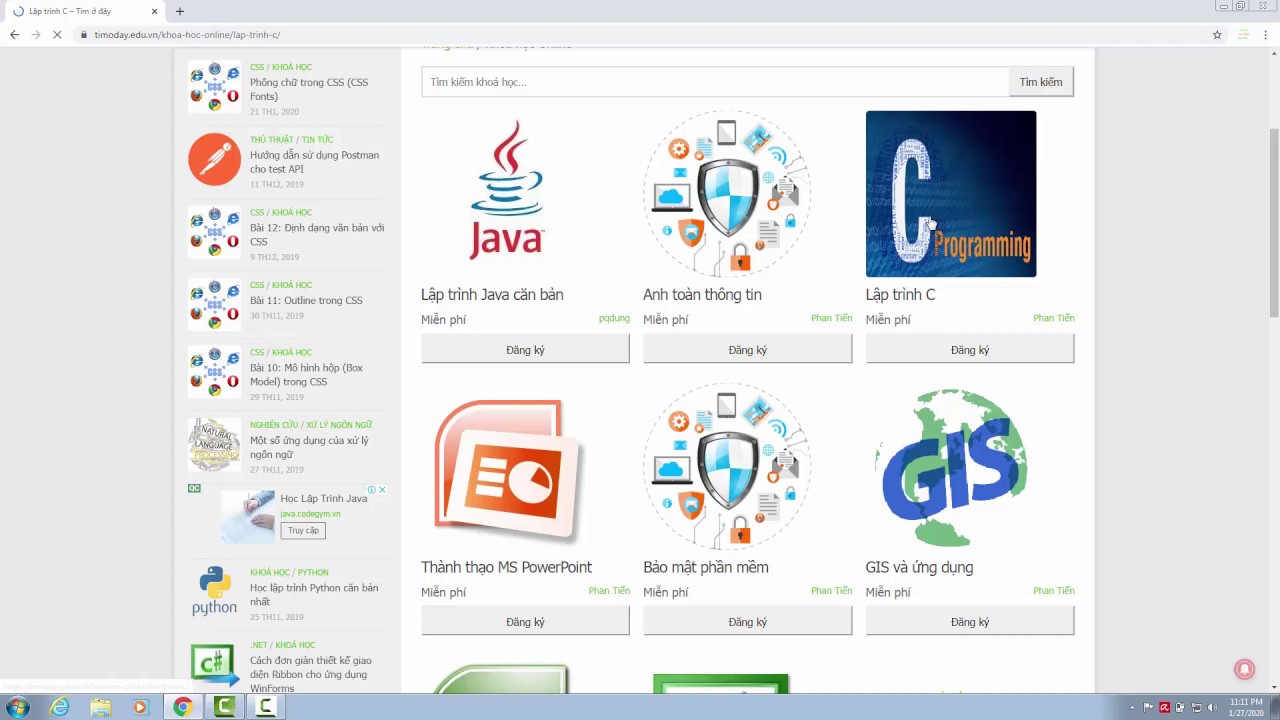The width and height of the screenshot is (1280, 720).
Task: Open the Chrome menu
Action: click(1266, 35)
